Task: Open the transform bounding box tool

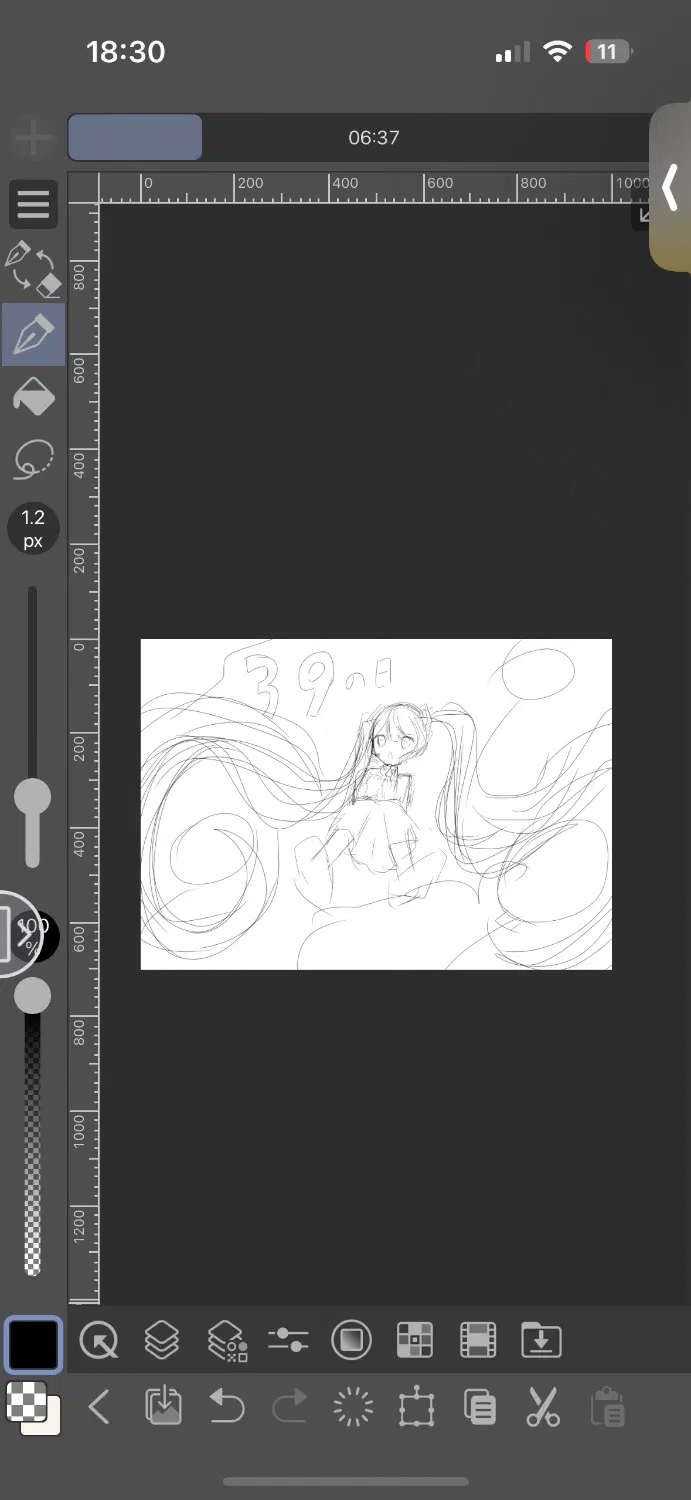Action: pos(416,1407)
